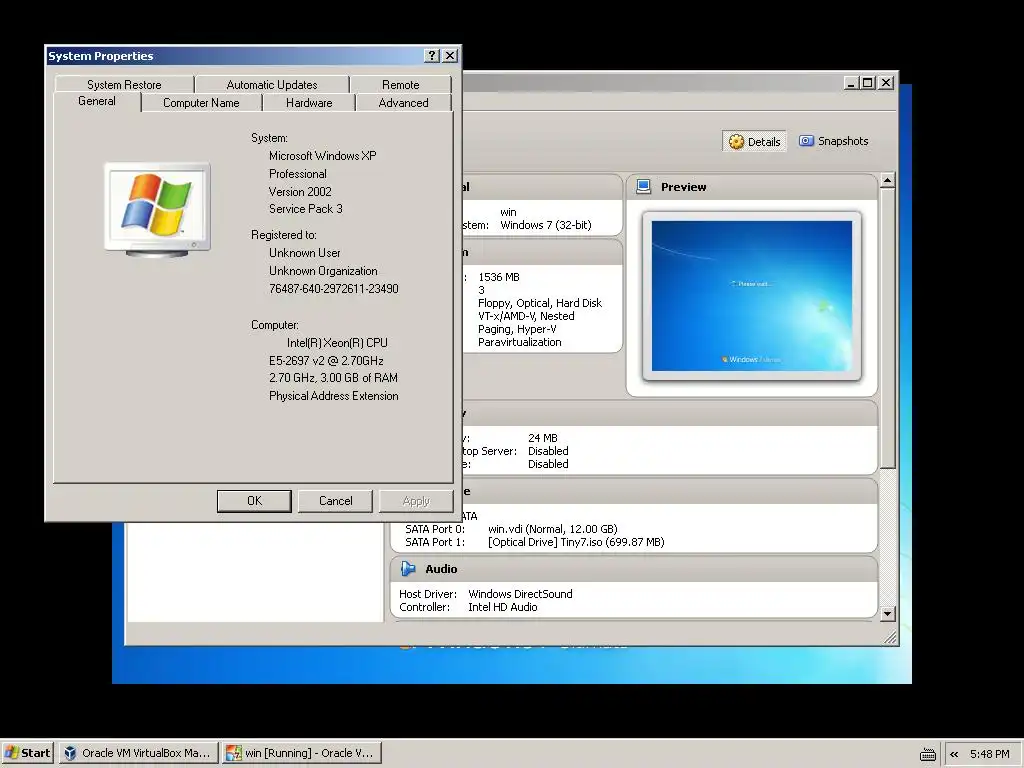
Task: Switch to the Hardware tab
Action: coord(309,103)
